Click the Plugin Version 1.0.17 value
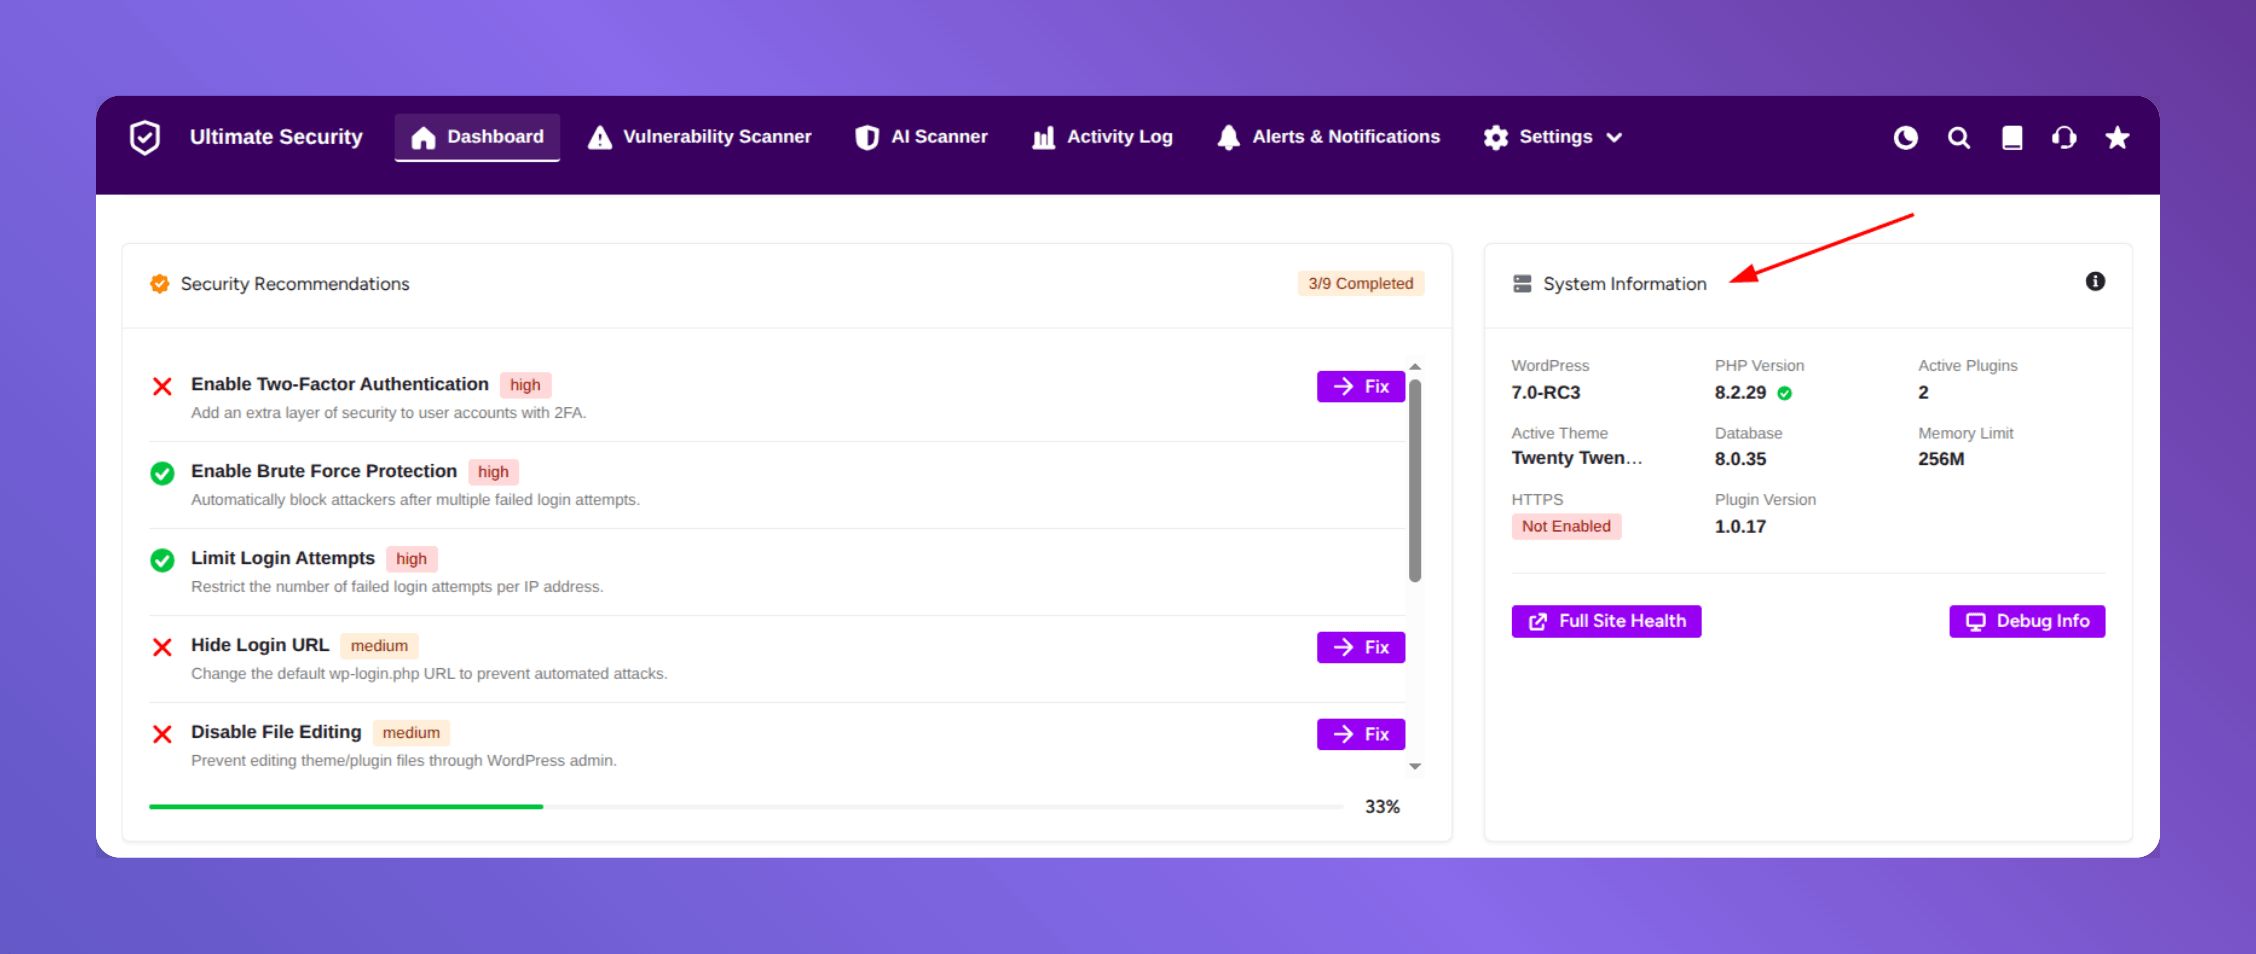The height and width of the screenshot is (954, 2256). (x=1741, y=527)
